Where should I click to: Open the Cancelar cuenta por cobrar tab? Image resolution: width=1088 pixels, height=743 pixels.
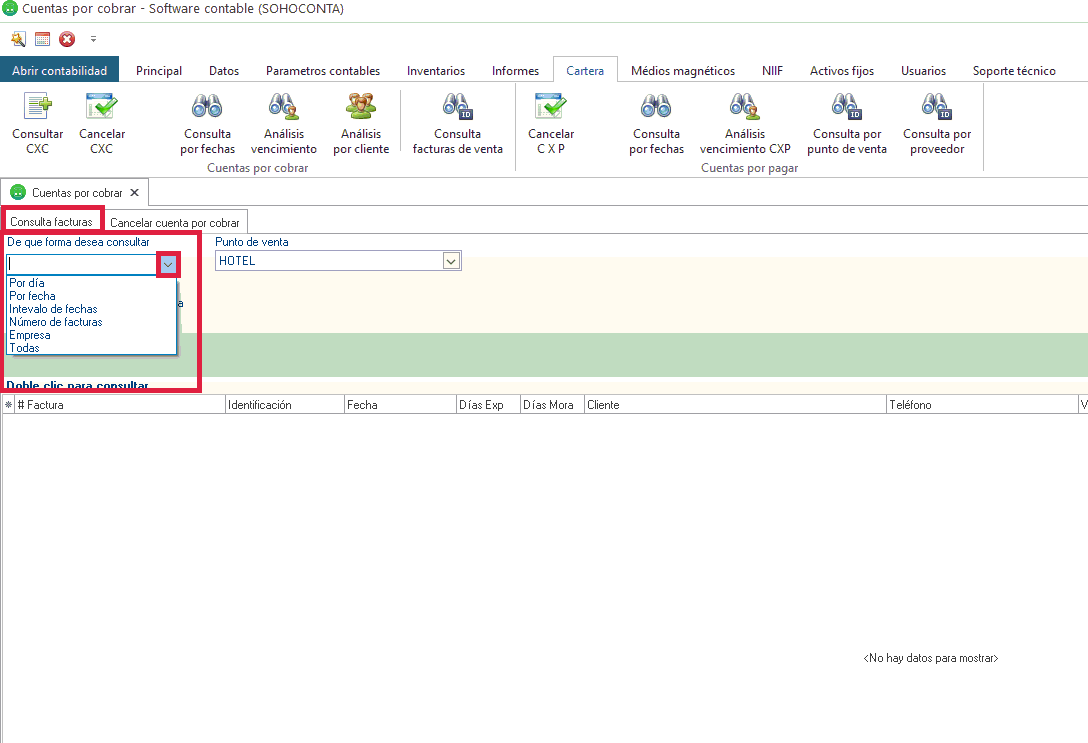(175, 223)
